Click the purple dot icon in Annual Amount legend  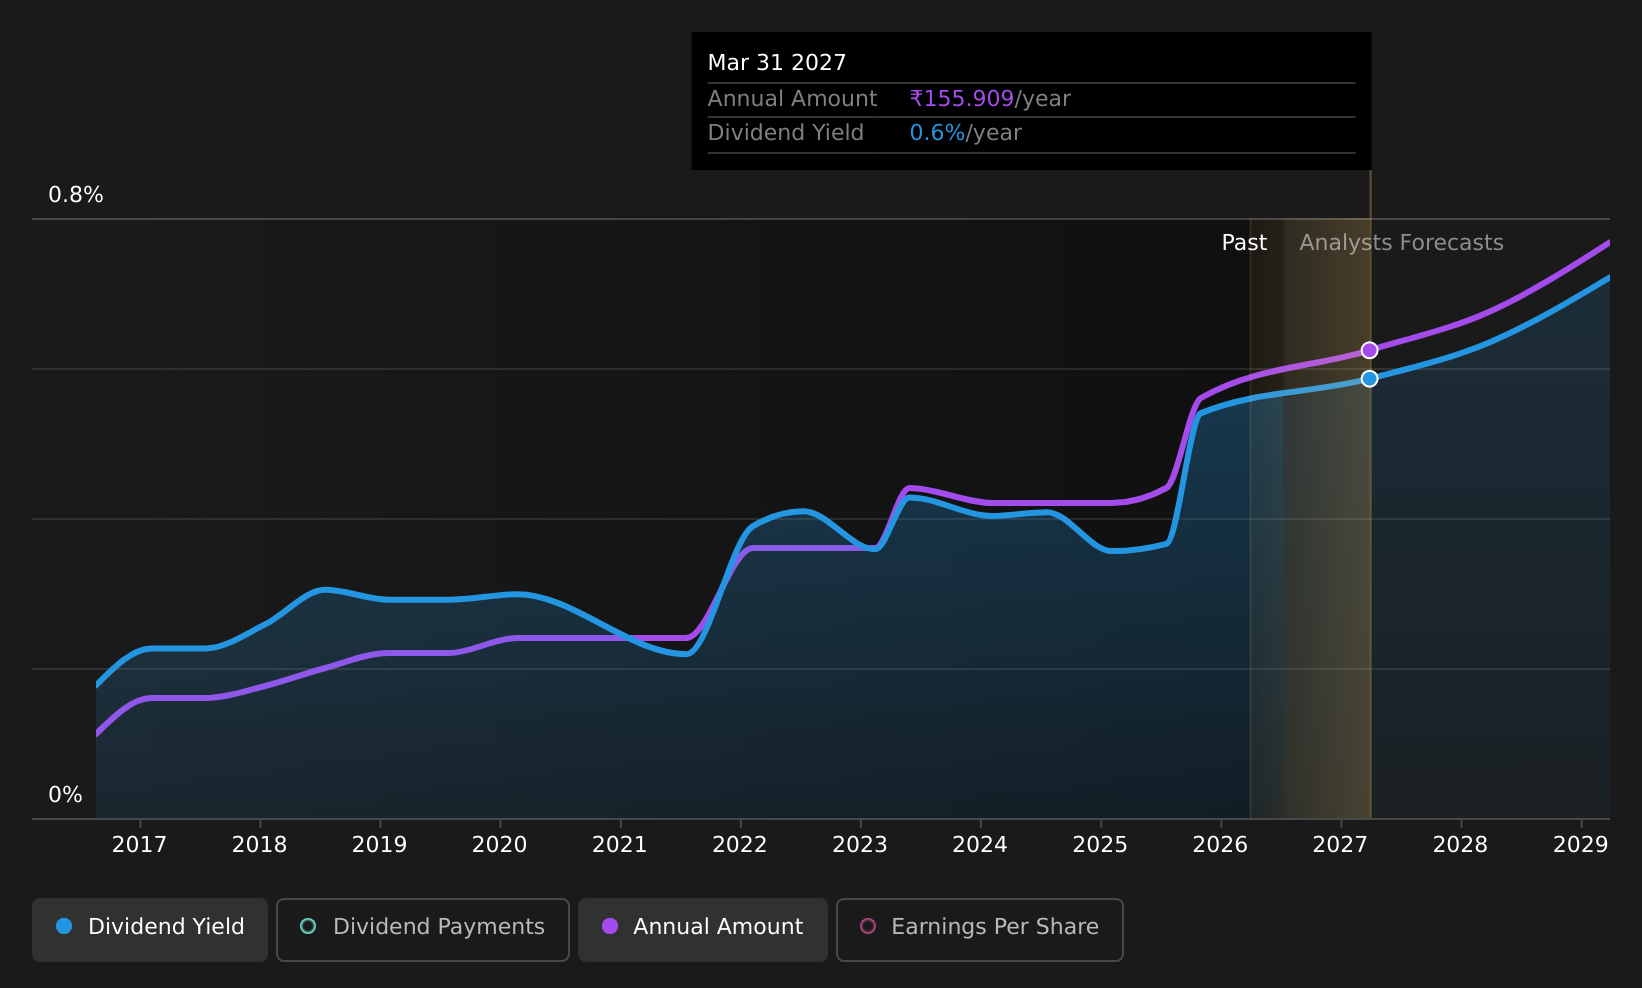click(610, 926)
